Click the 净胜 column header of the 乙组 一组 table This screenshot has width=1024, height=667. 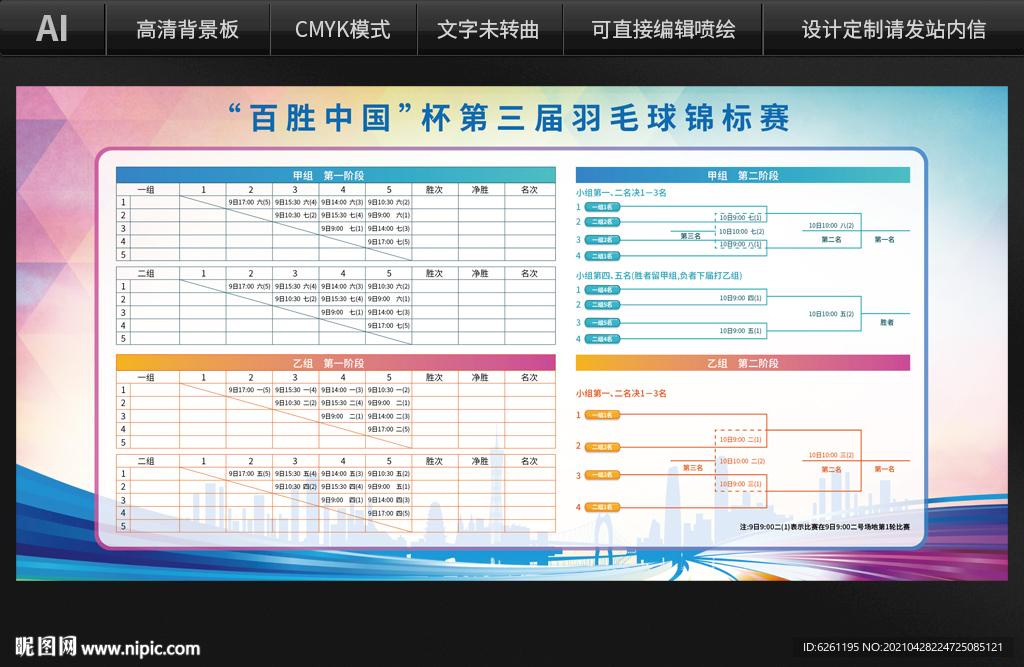coord(481,378)
